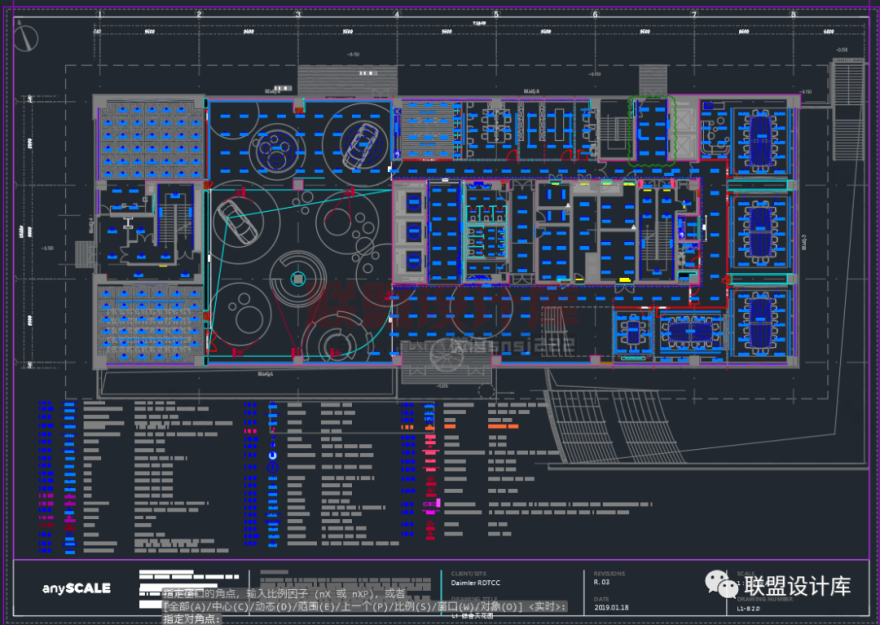The image size is (880, 625).
Task: Select the anySCALE logo in title block
Action: pyautogui.click(x=77, y=588)
